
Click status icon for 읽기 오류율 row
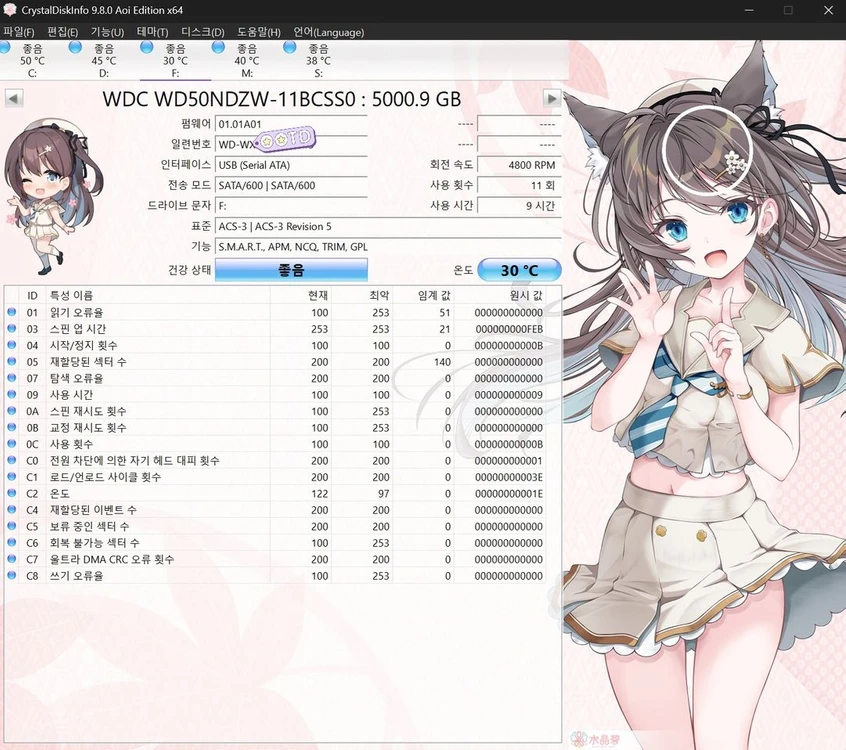(12, 312)
